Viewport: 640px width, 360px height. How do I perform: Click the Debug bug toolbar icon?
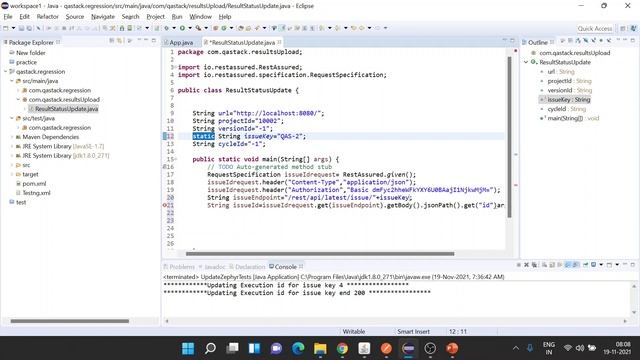pyautogui.click(x=167, y=28)
